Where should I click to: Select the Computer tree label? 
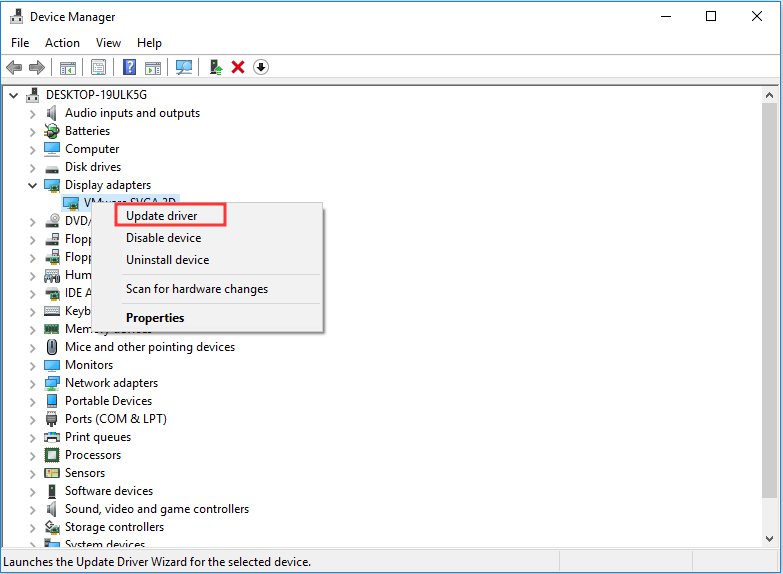(92, 149)
